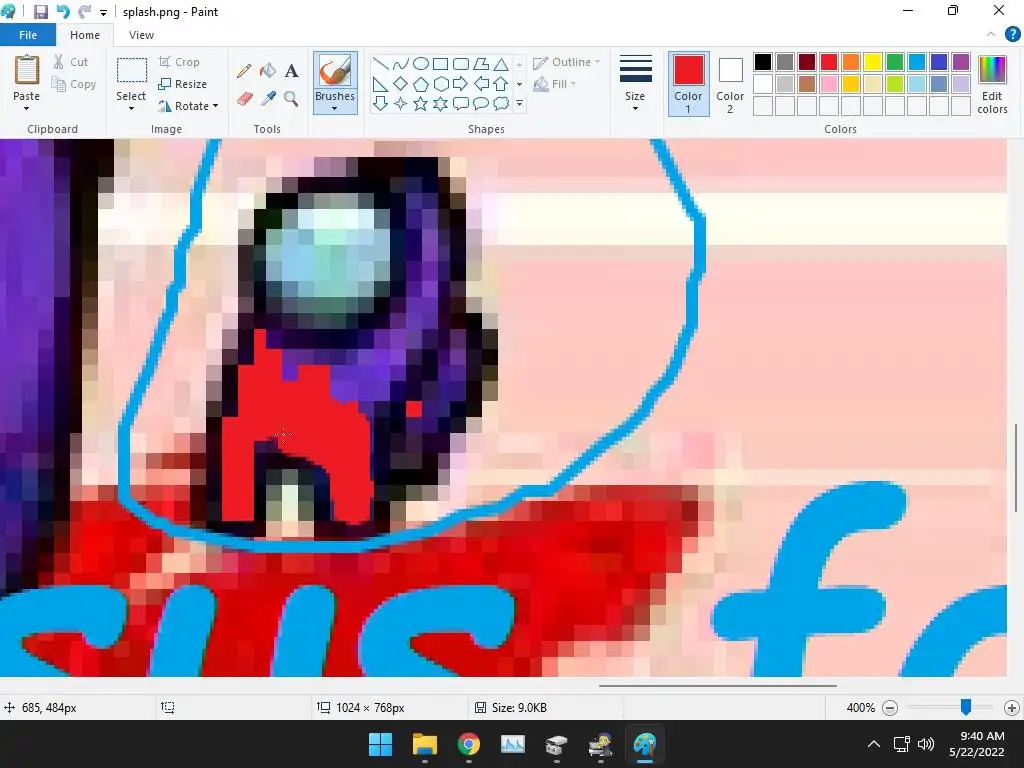Choose the Diamond shape
This screenshot has width=1024, height=768.
(x=400, y=84)
